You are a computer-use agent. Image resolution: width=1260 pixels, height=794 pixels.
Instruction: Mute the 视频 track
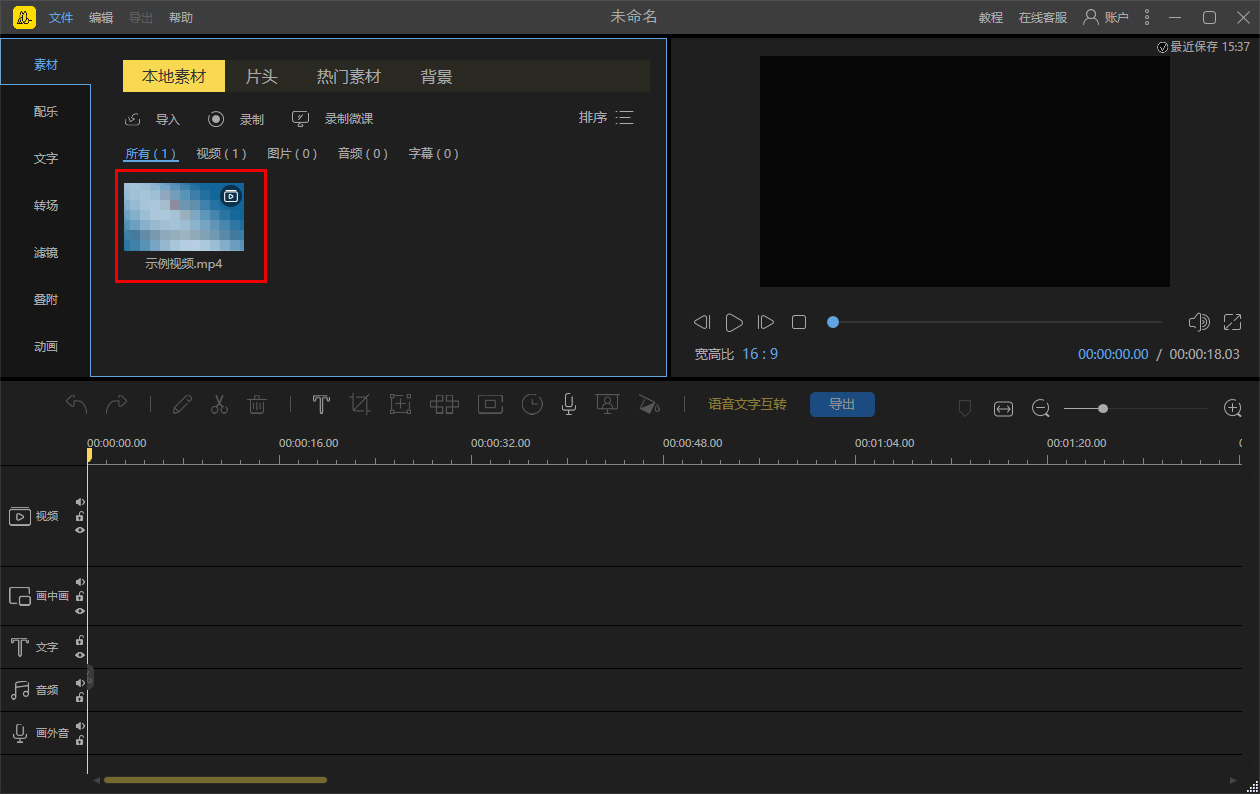80,502
